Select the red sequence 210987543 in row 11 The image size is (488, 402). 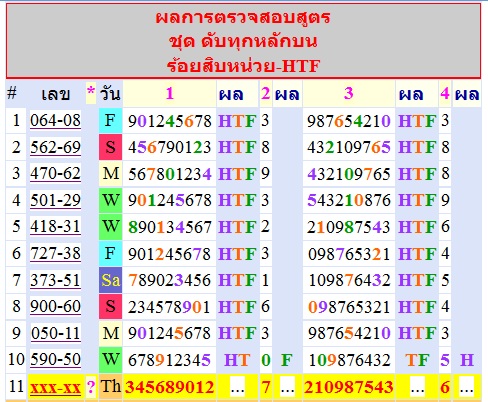coord(349,387)
